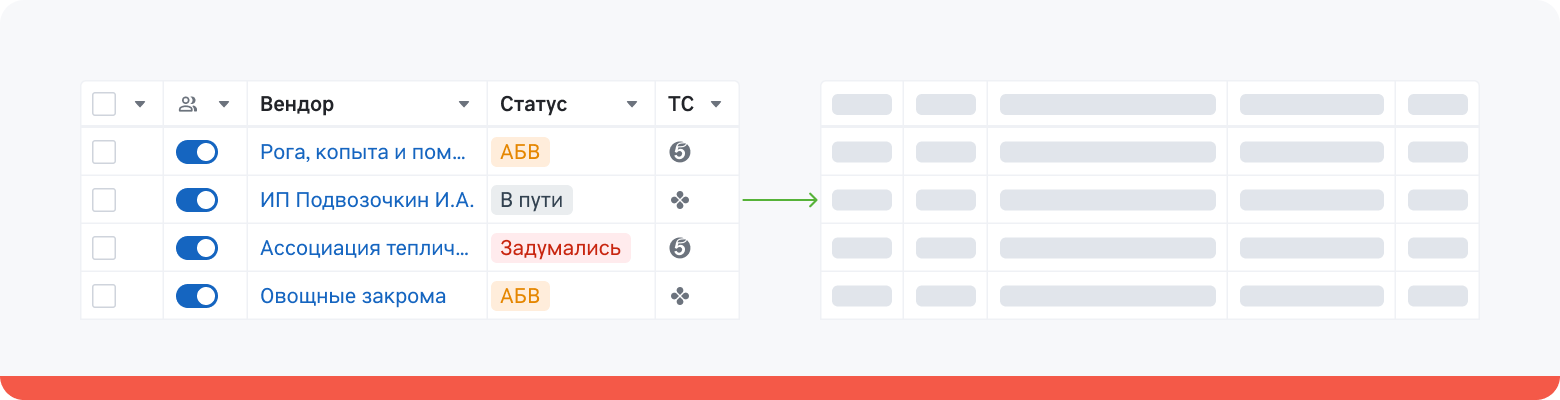Click the red Задумались status badge

pos(561,248)
